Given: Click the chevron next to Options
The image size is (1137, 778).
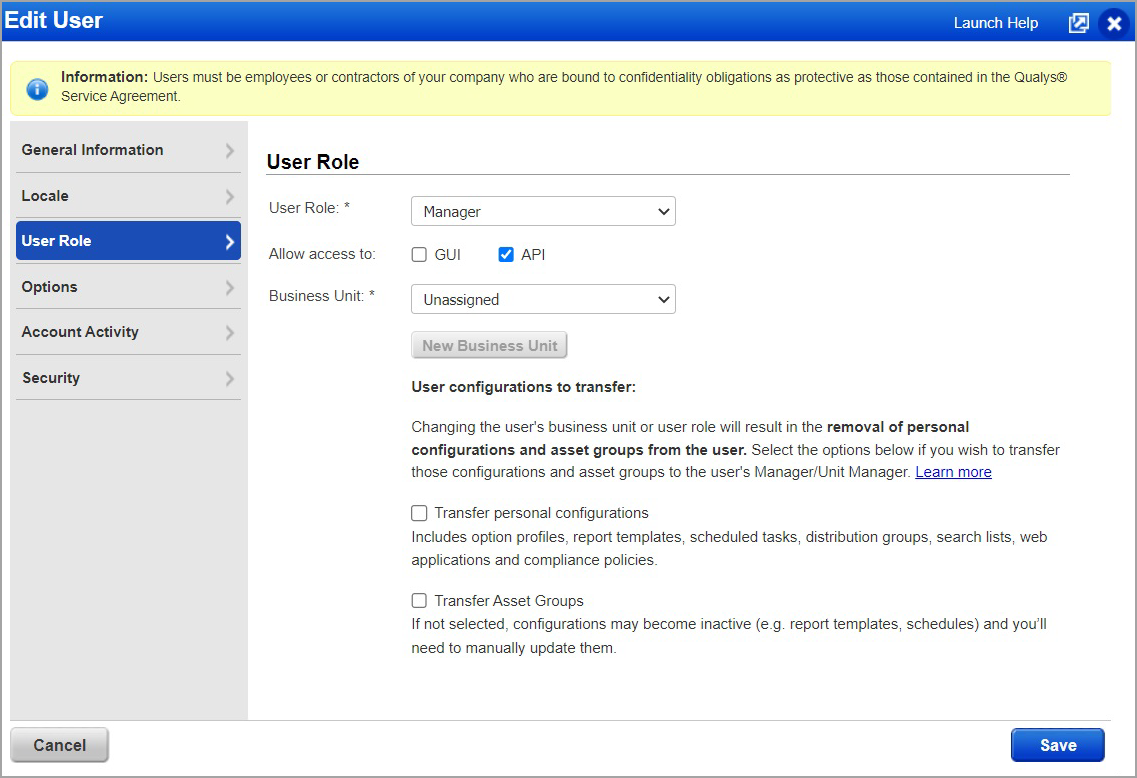Looking at the screenshot, I should [x=230, y=287].
